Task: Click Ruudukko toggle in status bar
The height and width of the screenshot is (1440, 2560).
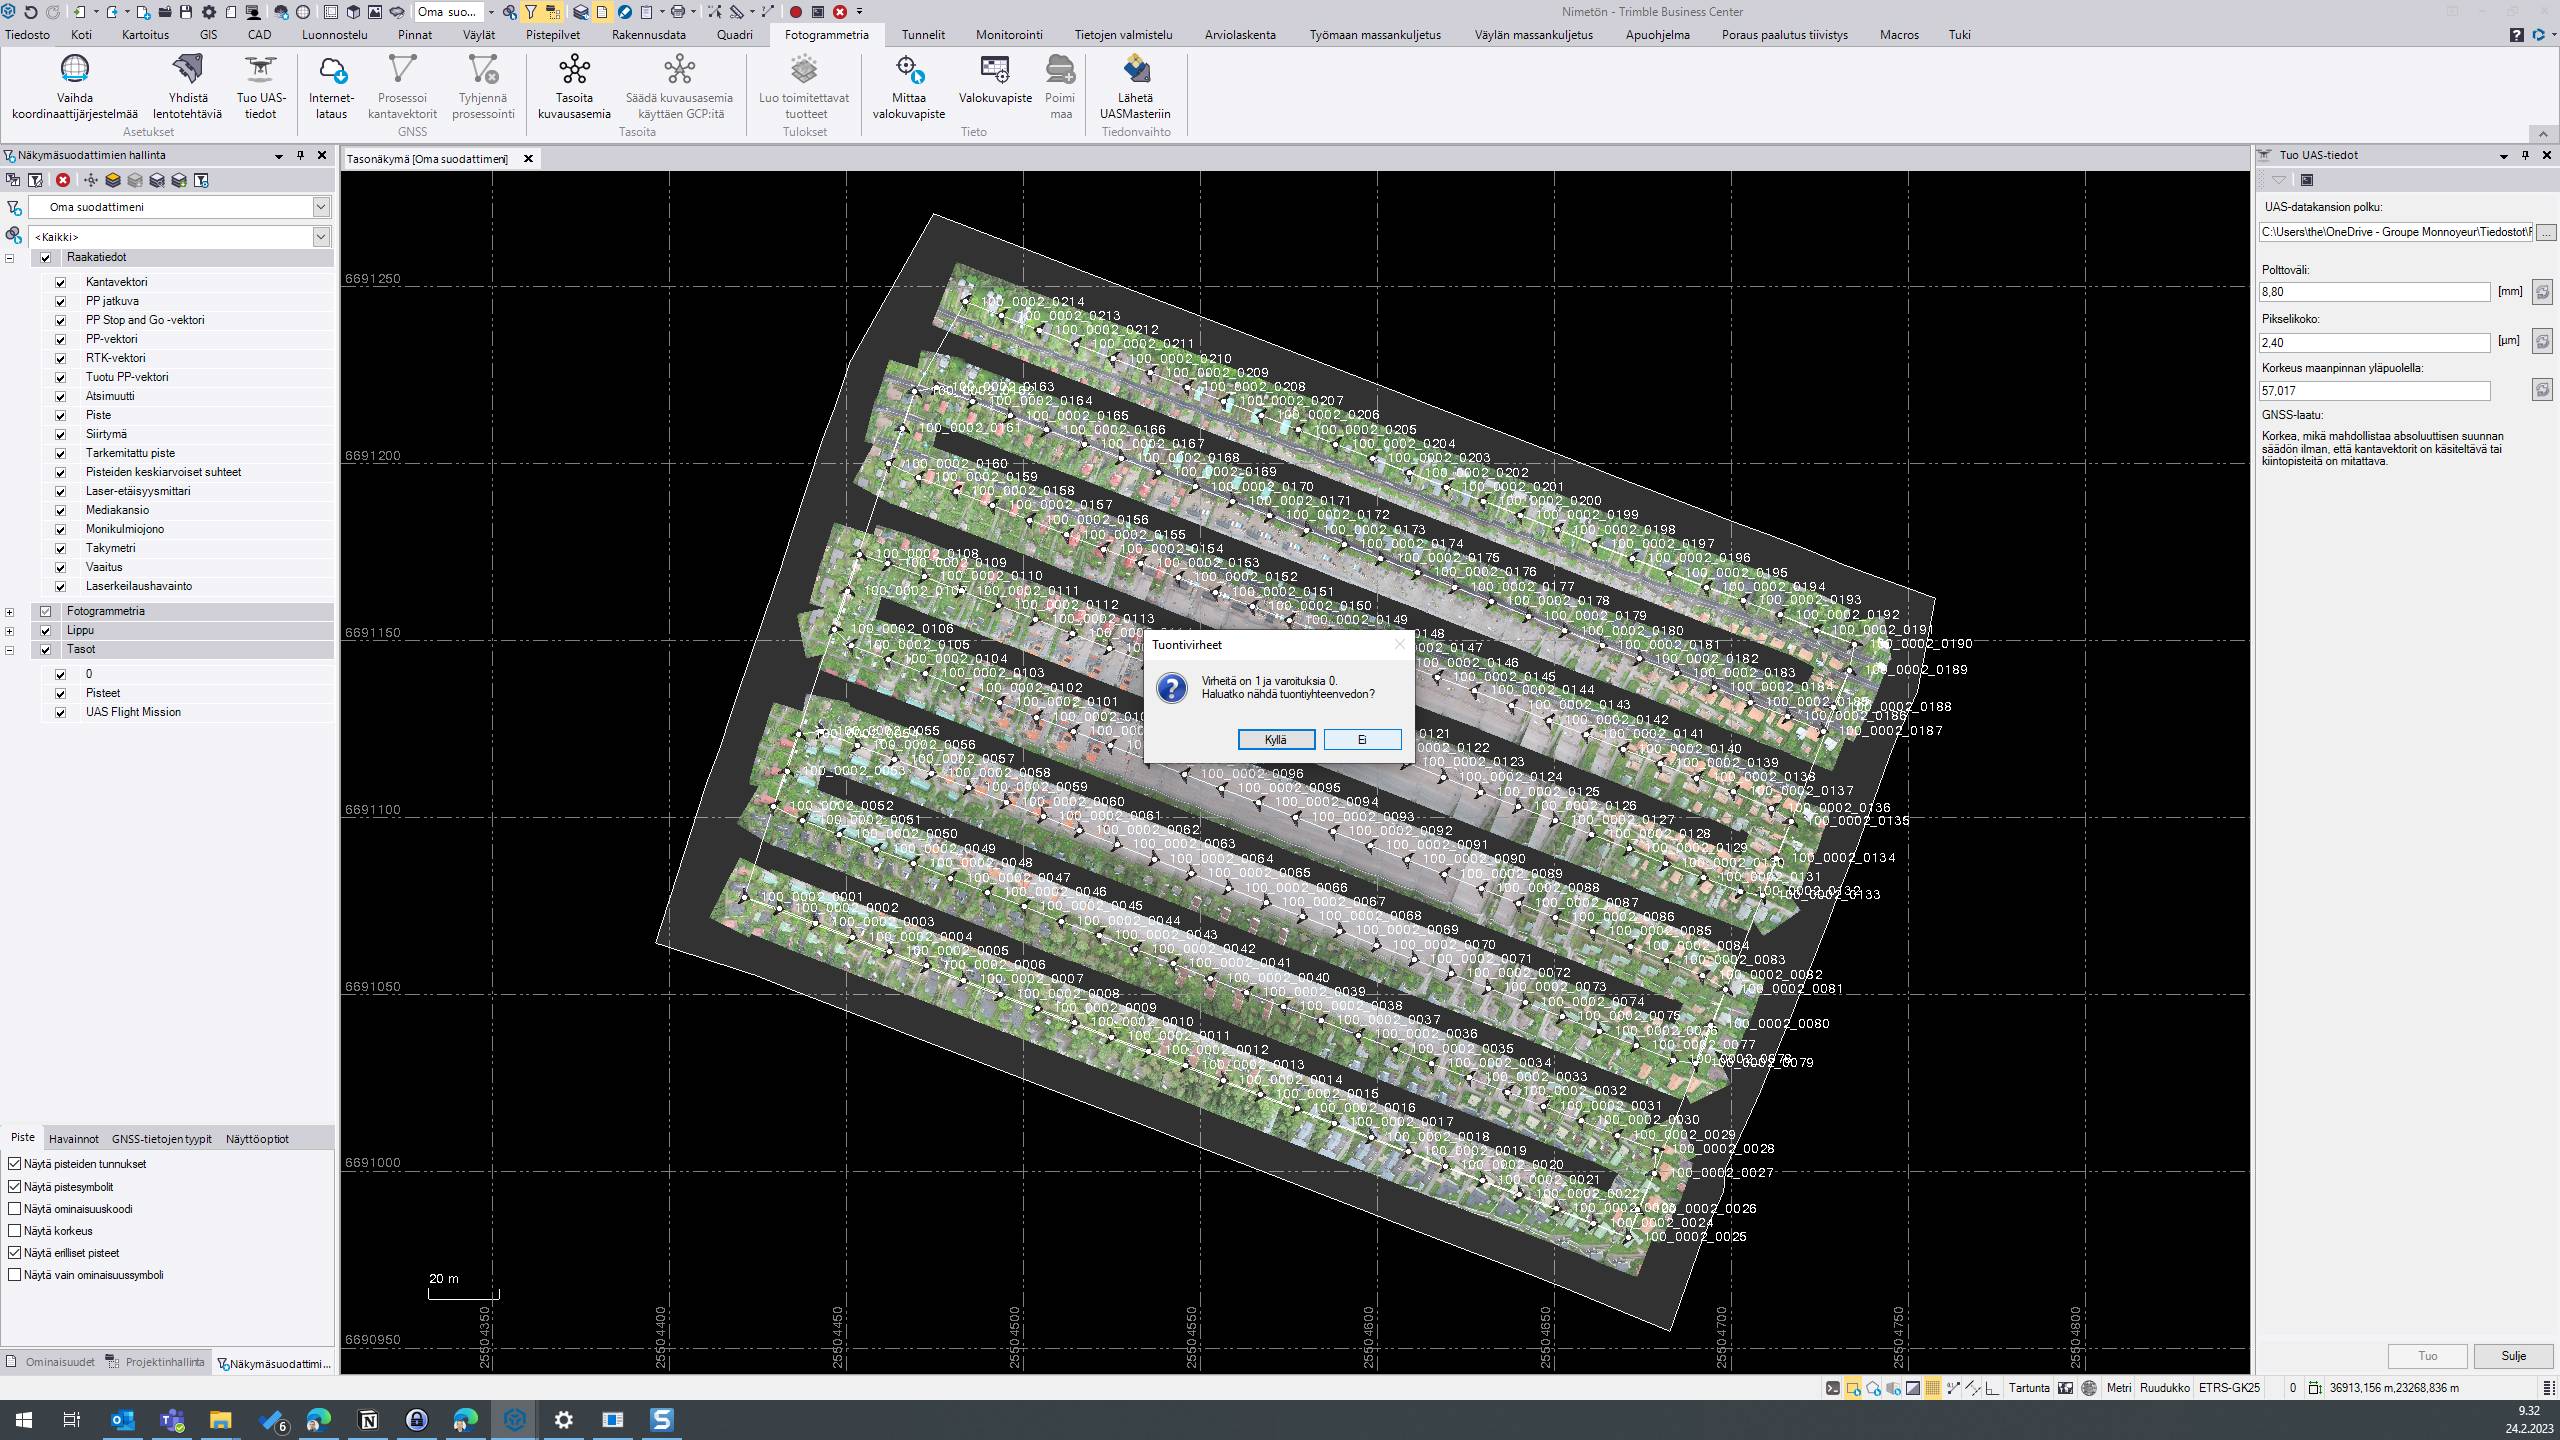Action: coord(2165,1388)
